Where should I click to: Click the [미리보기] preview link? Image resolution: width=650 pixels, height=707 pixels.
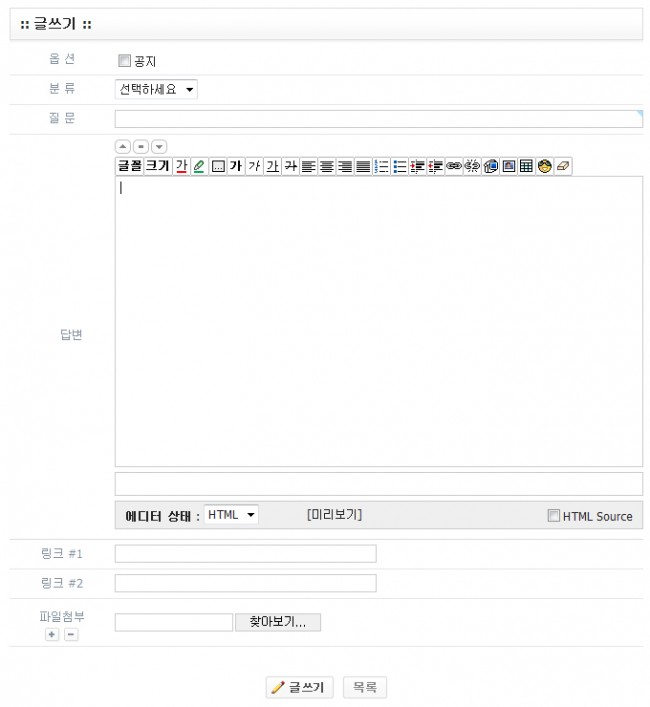(x=334, y=514)
